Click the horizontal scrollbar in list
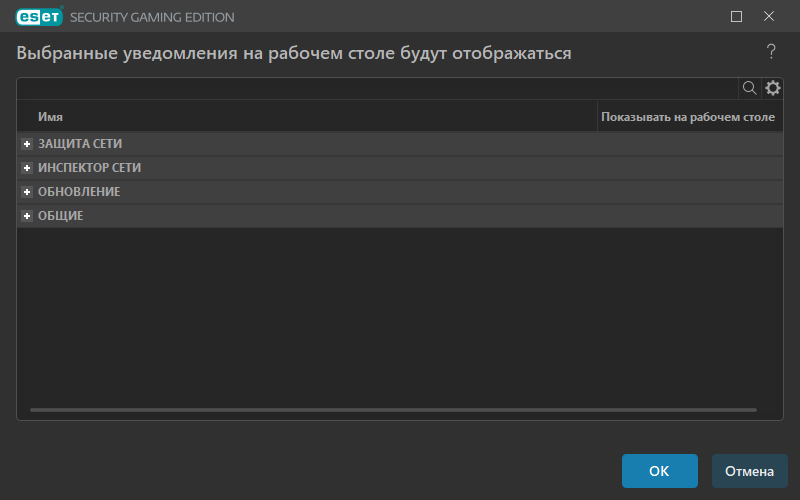The width and height of the screenshot is (800, 500). click(393, 410)
